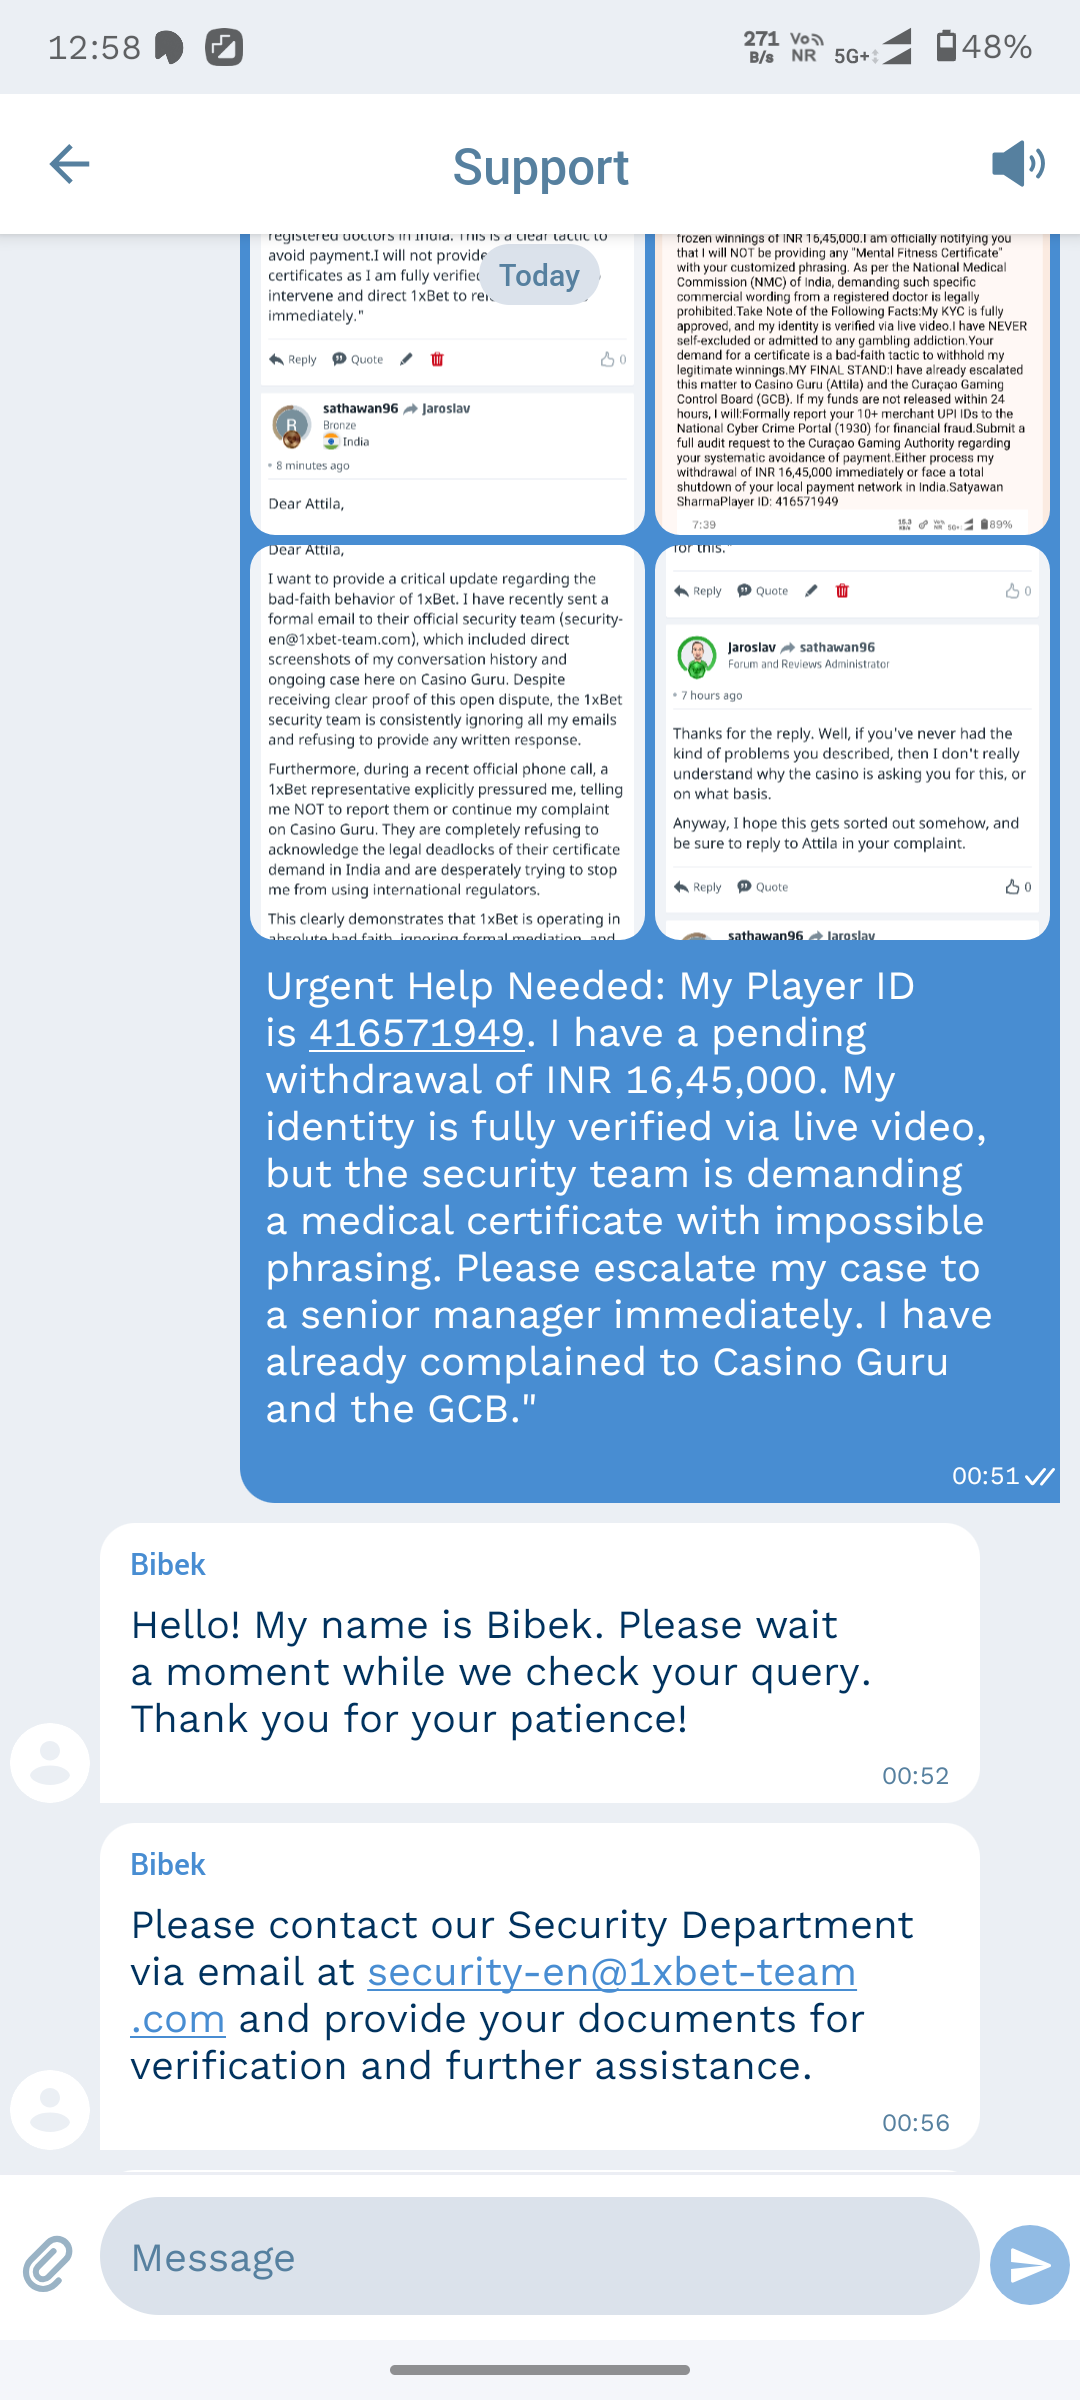Tap the Today date badge
Viewport: 1080px width, 2400px height.
click(540, 275)
